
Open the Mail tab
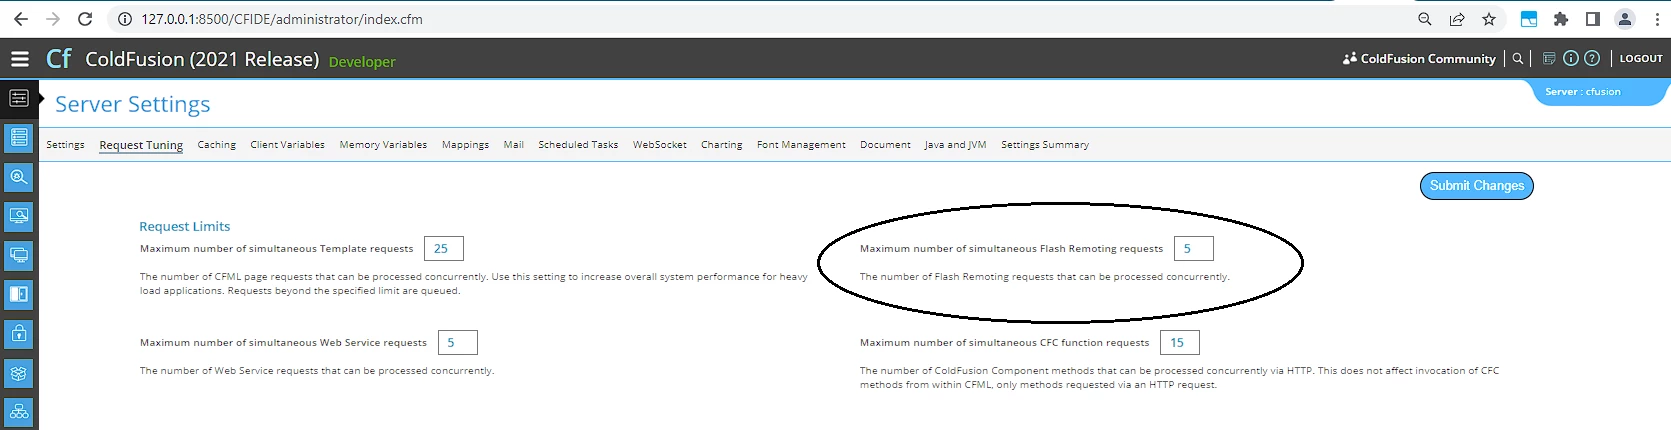514,145
